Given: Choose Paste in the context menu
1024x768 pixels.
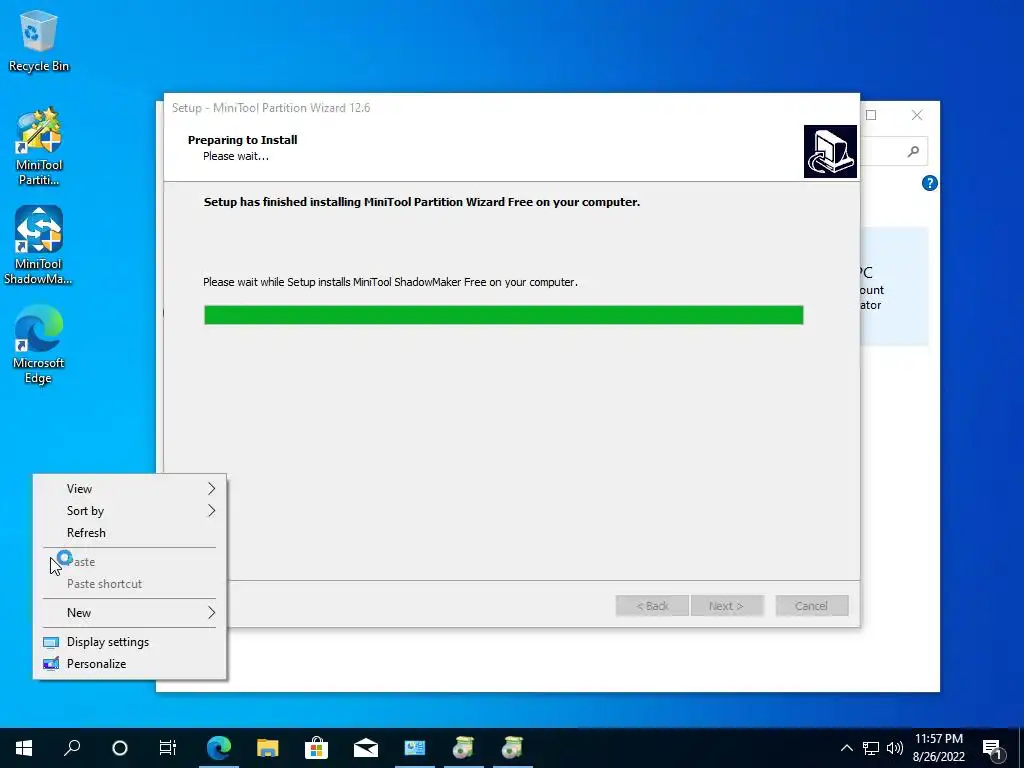Looking at the screenshot, I should pyautogui.click(x=129, y=562).
